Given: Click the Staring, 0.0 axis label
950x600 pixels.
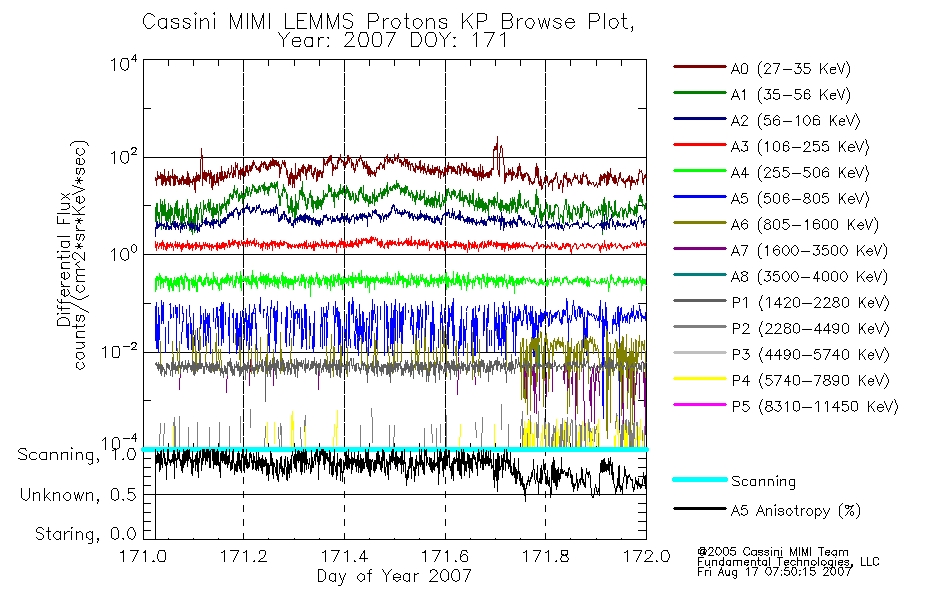Looking at the screenshot, I should point(85,534).
